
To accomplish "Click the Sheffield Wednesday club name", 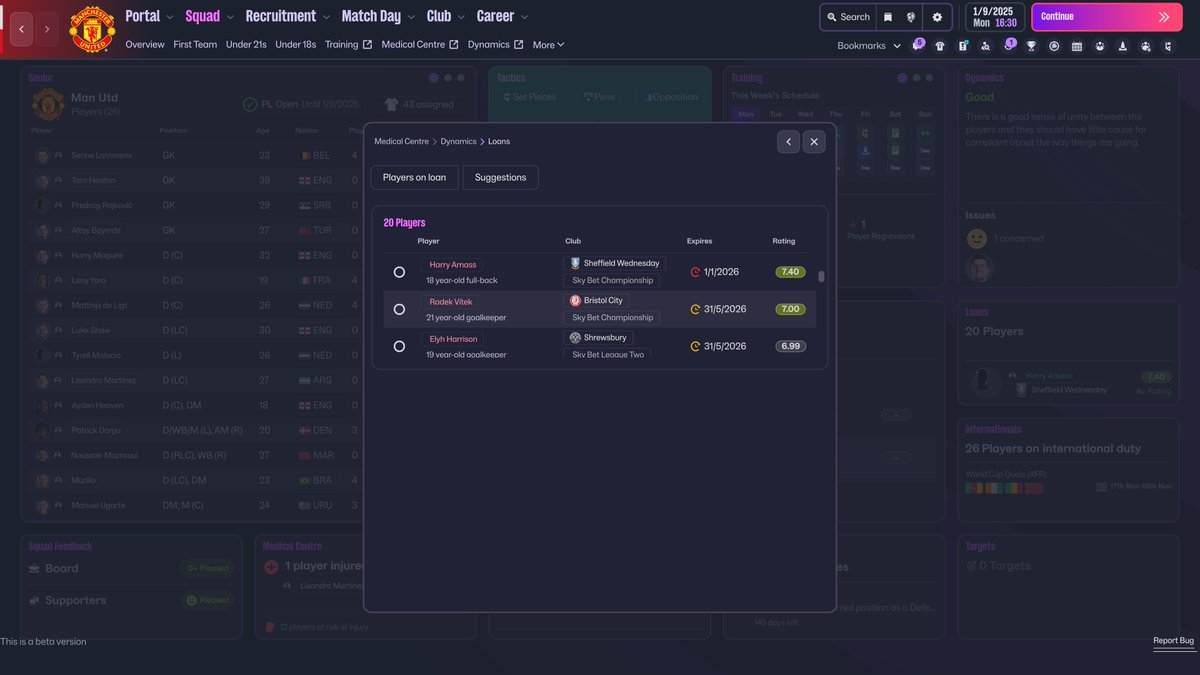I will pos(622,263).
